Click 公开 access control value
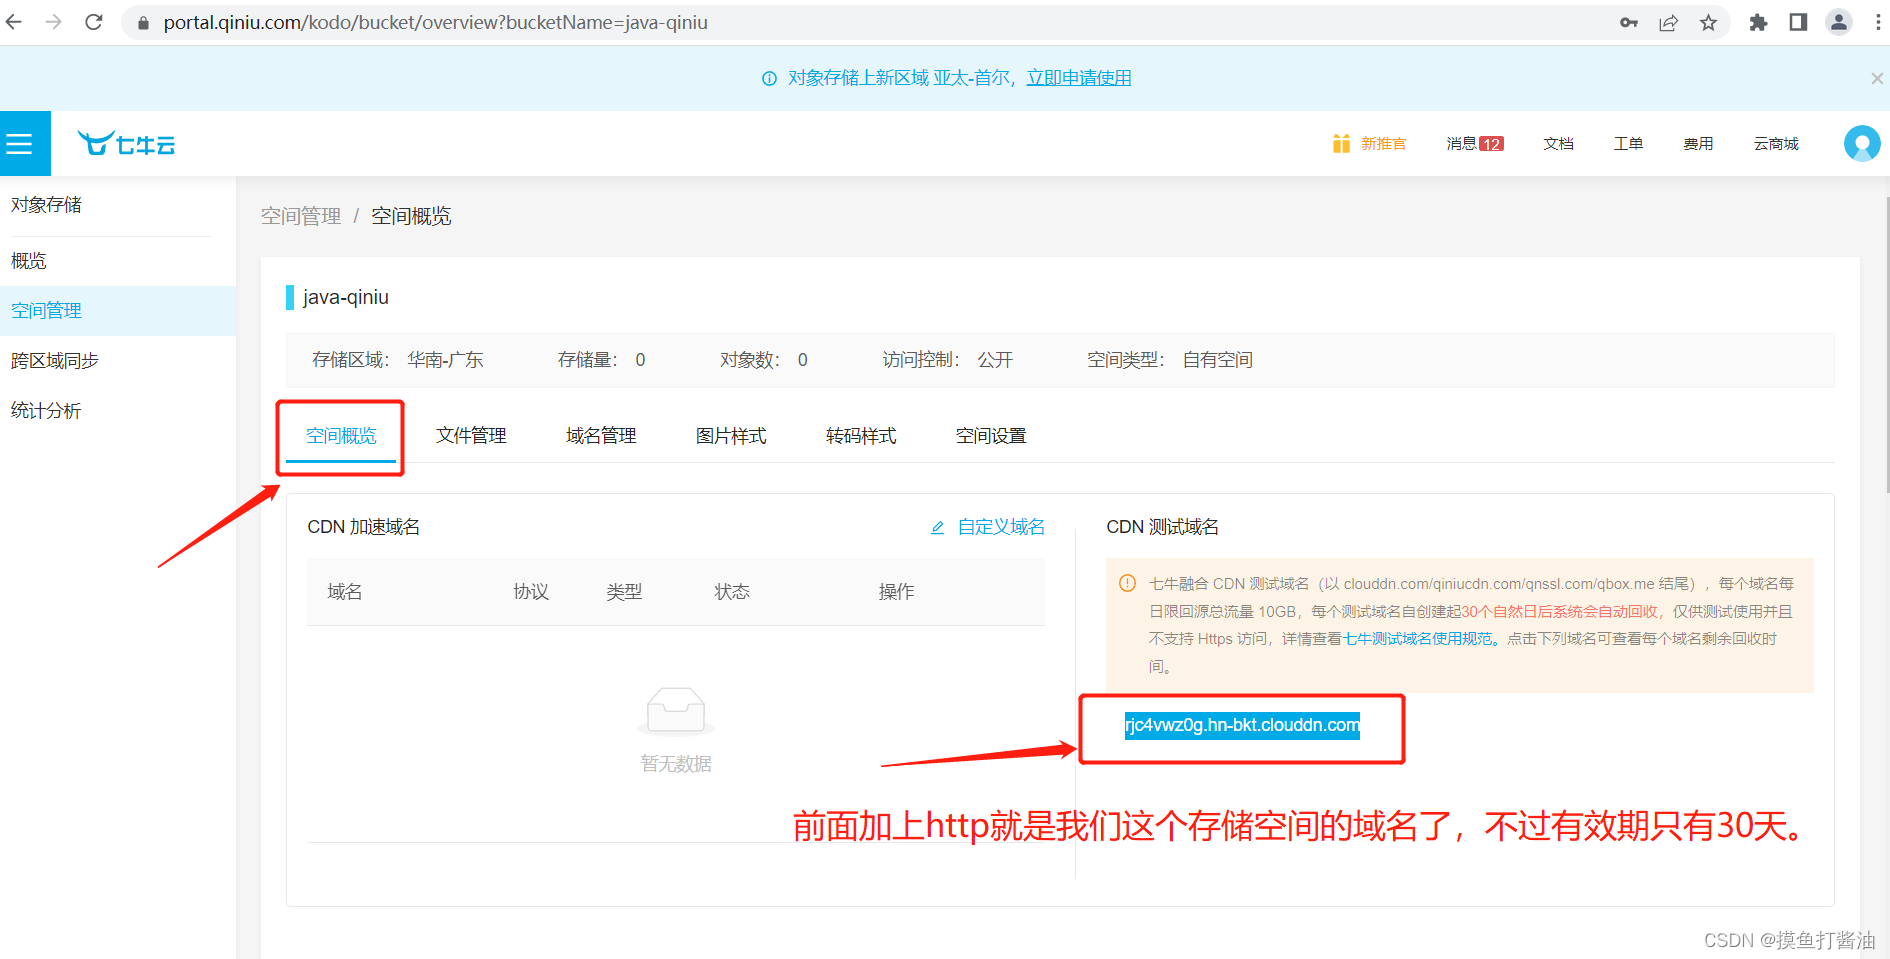The image size is (1890, 959). click(995, 360)
